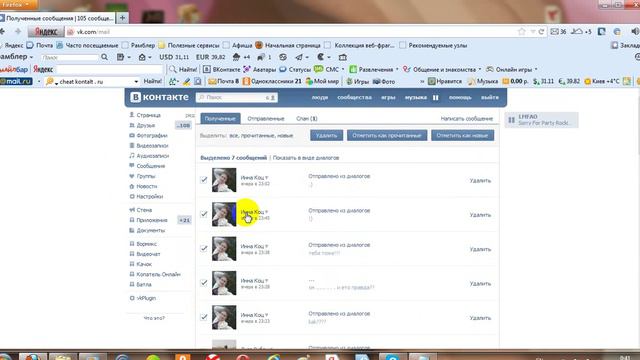Open the Windows Start orb
Viewport: 640px width, 360px height.
[x=5, y=356]
